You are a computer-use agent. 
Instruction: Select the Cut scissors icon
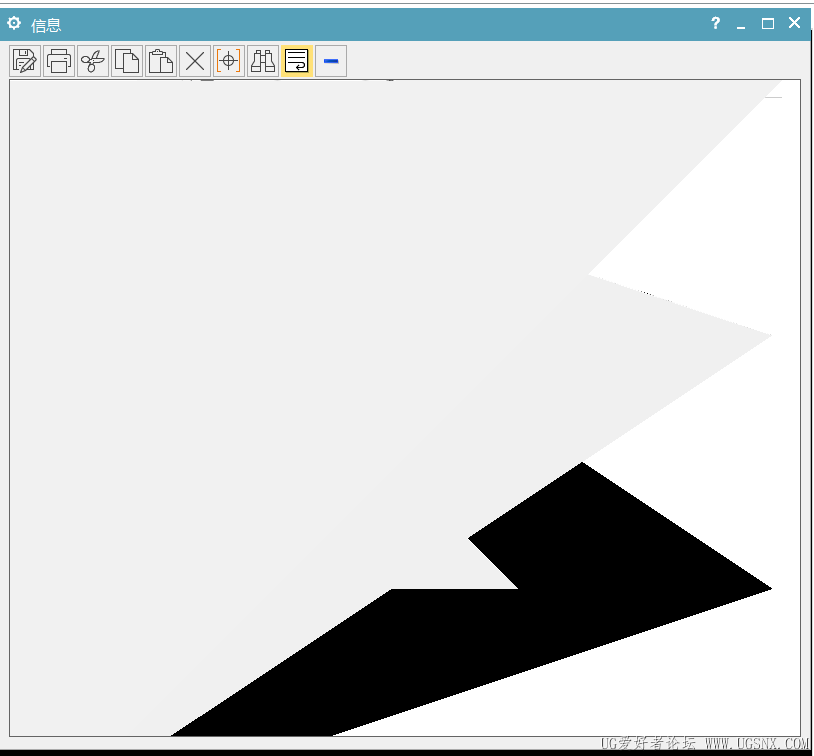[93, 61]
